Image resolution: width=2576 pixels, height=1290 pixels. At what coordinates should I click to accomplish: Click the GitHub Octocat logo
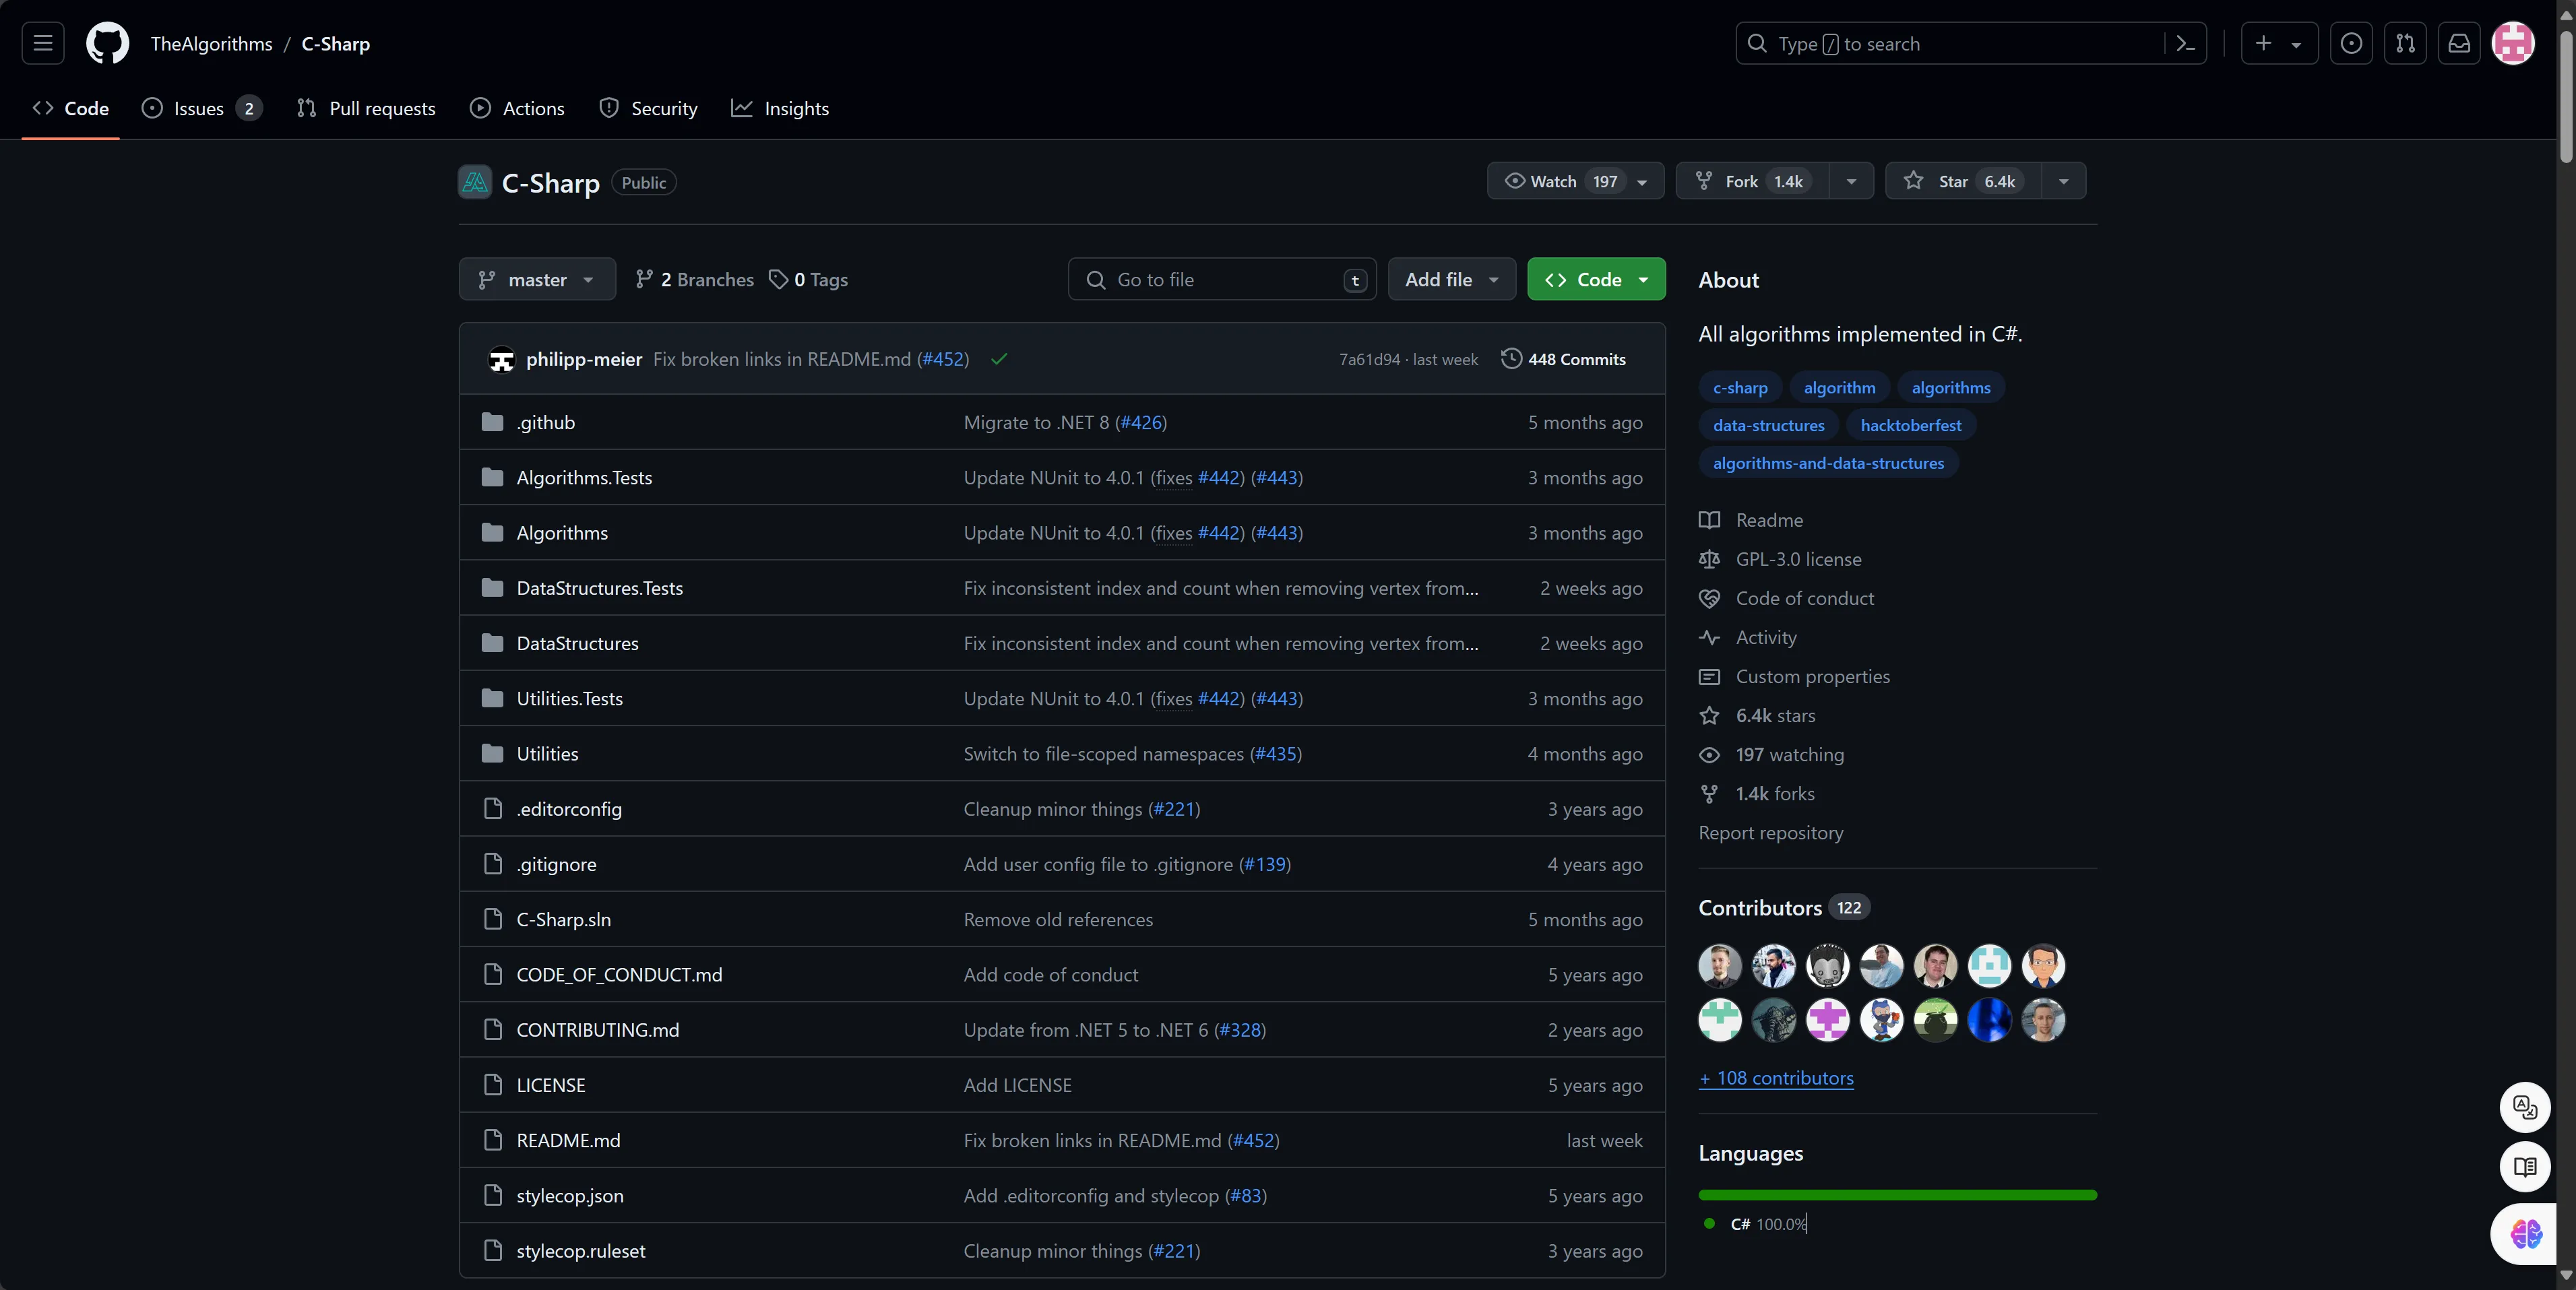[x=107, y=43]
